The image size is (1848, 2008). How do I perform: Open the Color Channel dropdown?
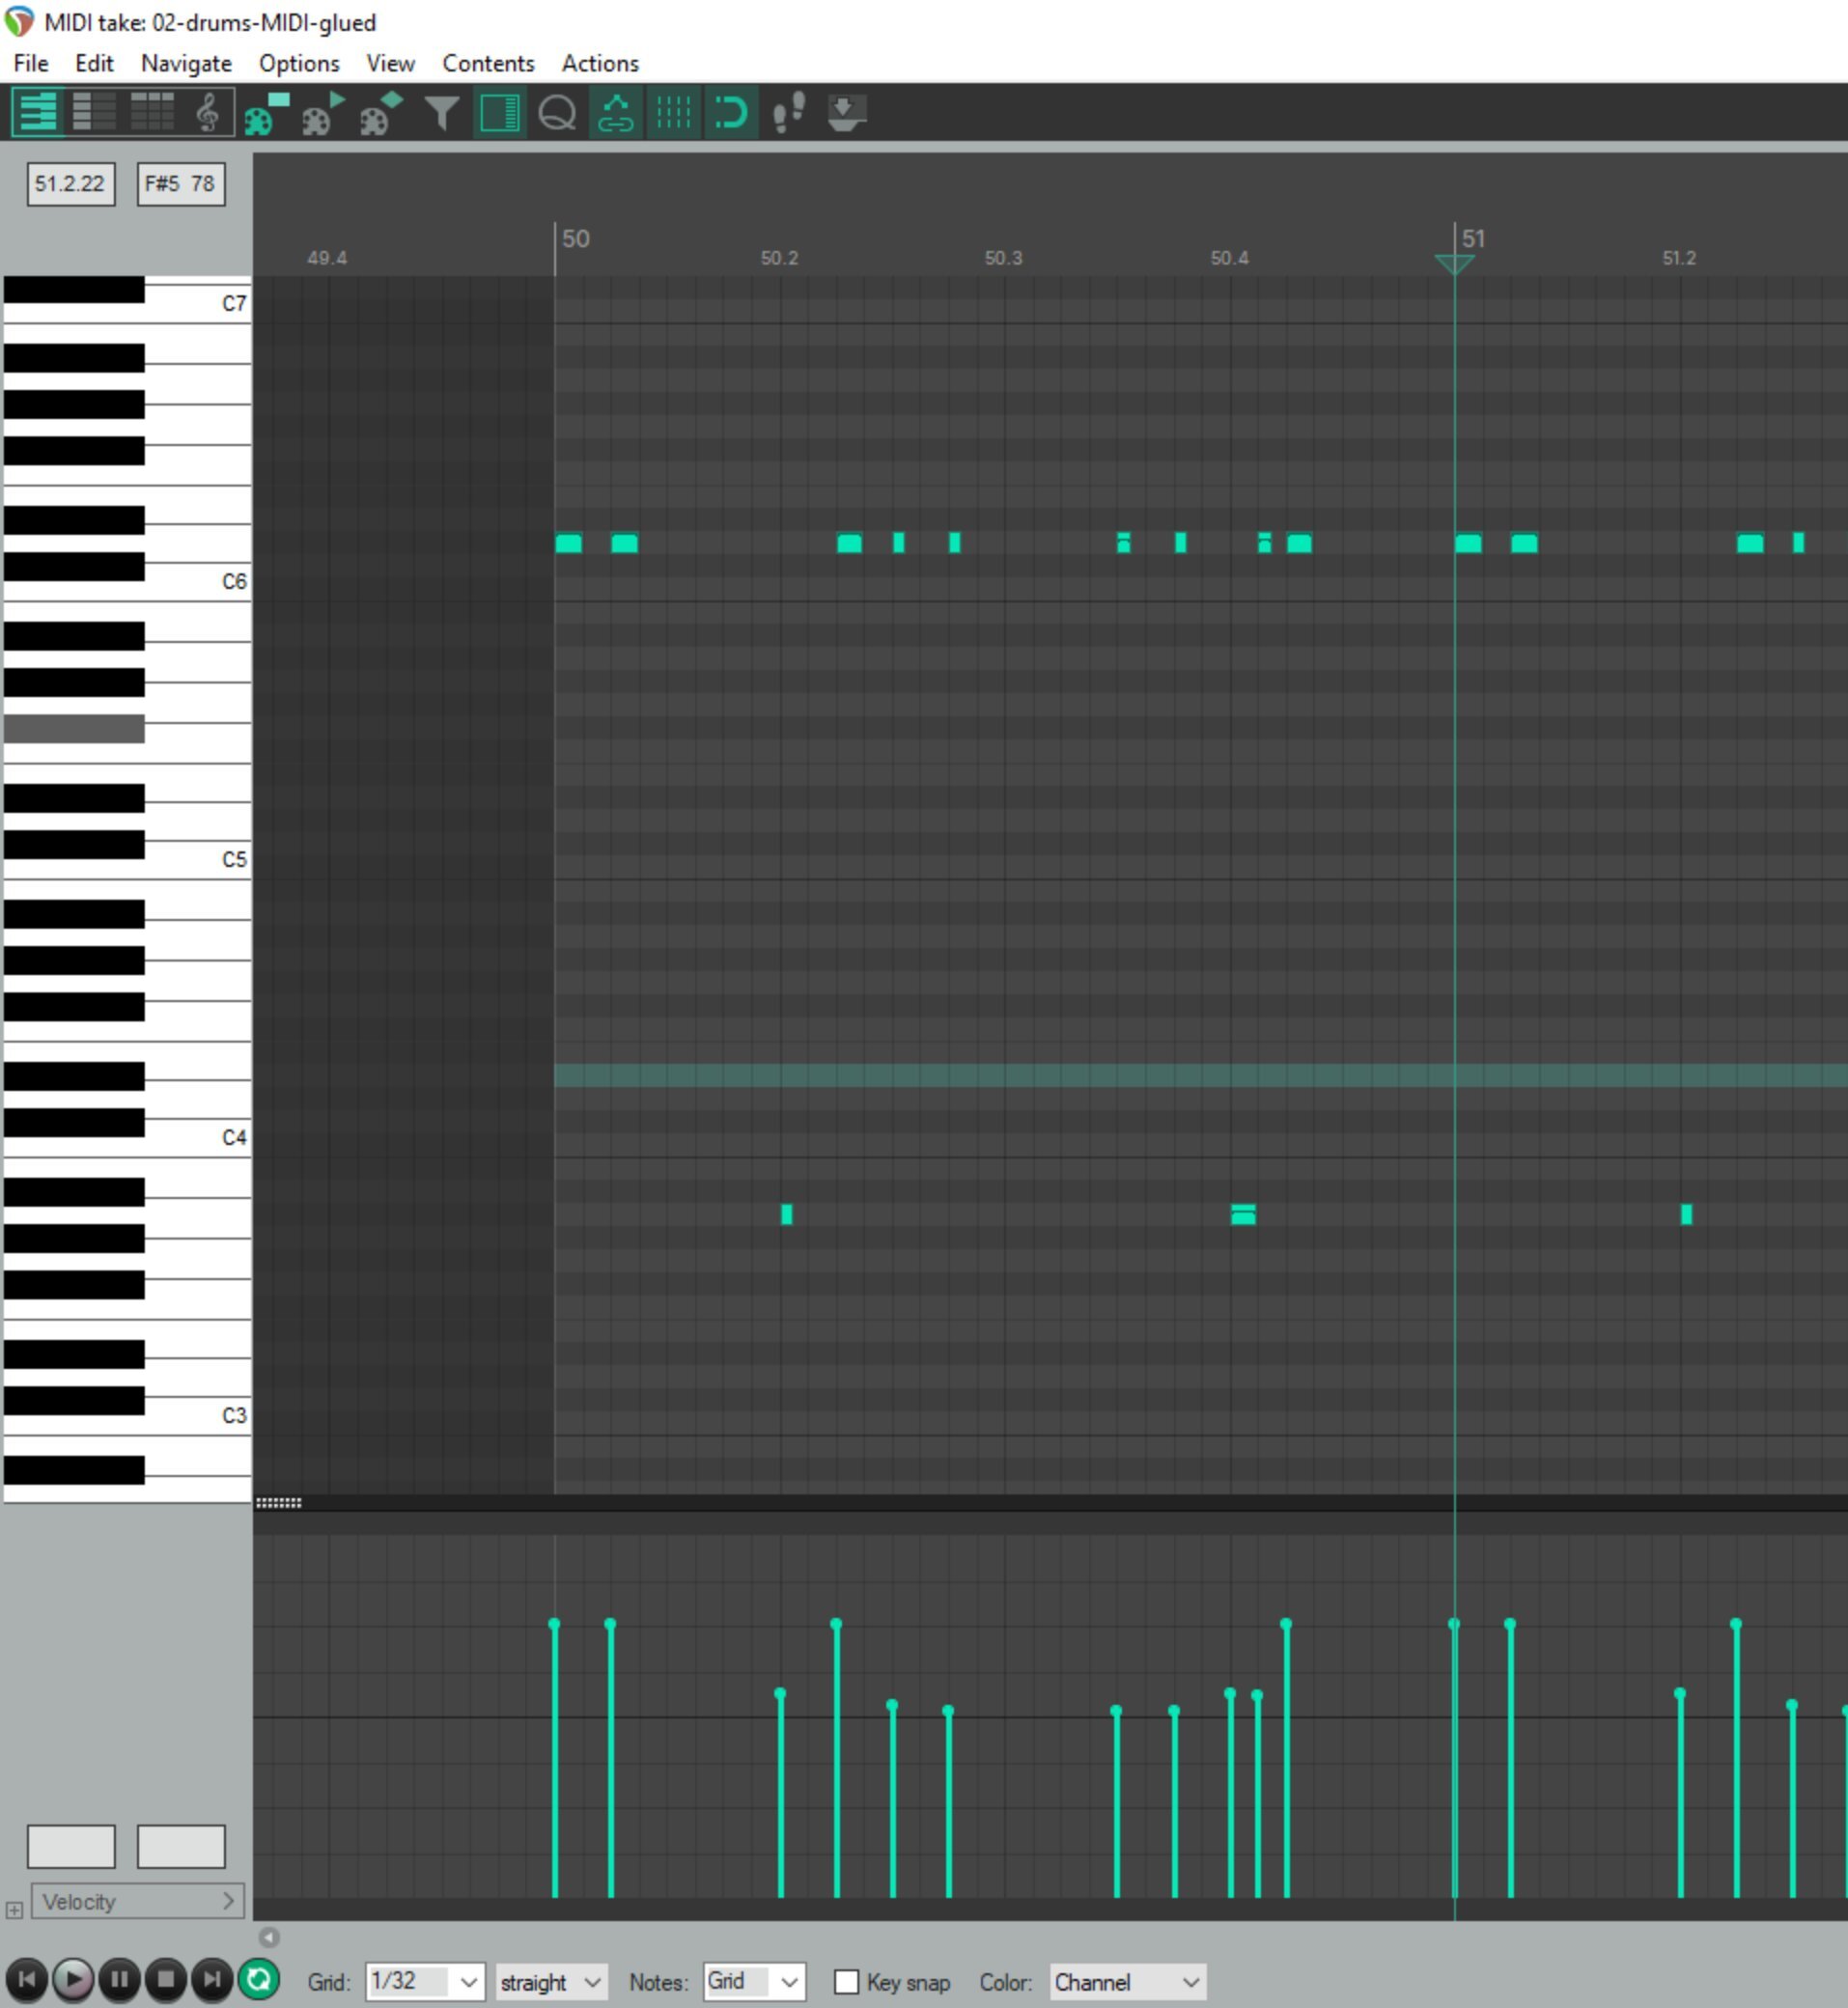pyautogui.click(x=1128, y=1981)
